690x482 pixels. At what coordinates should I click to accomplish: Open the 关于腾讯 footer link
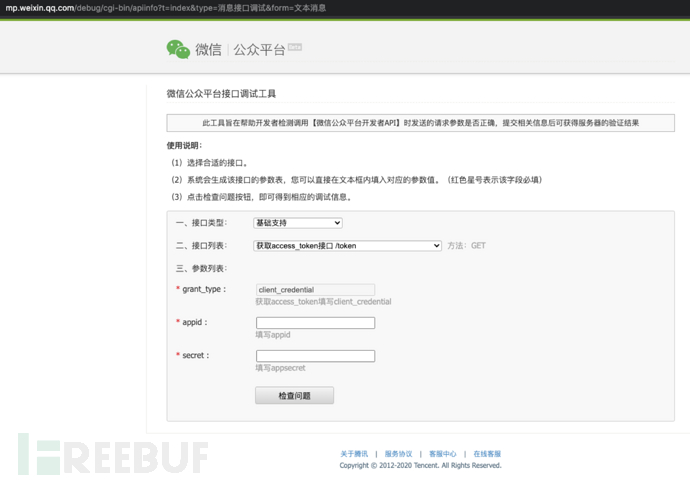(354, 454)
